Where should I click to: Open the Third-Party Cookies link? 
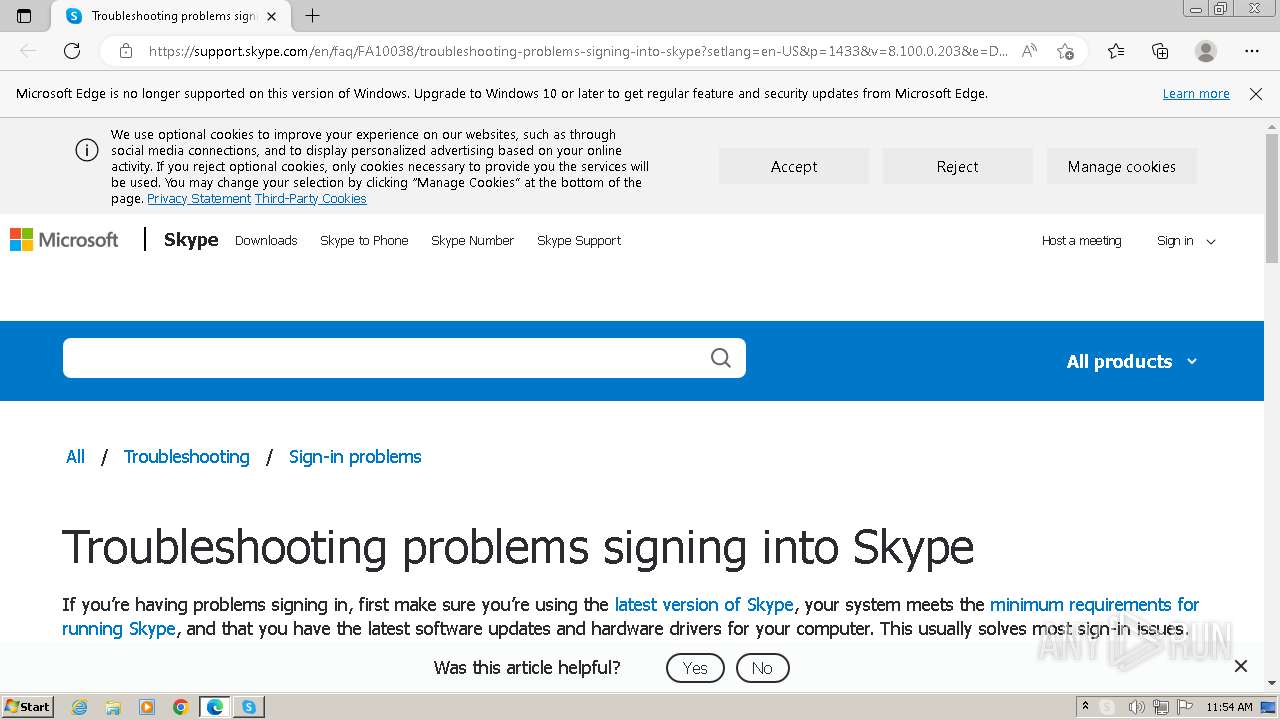coord(311,199)
